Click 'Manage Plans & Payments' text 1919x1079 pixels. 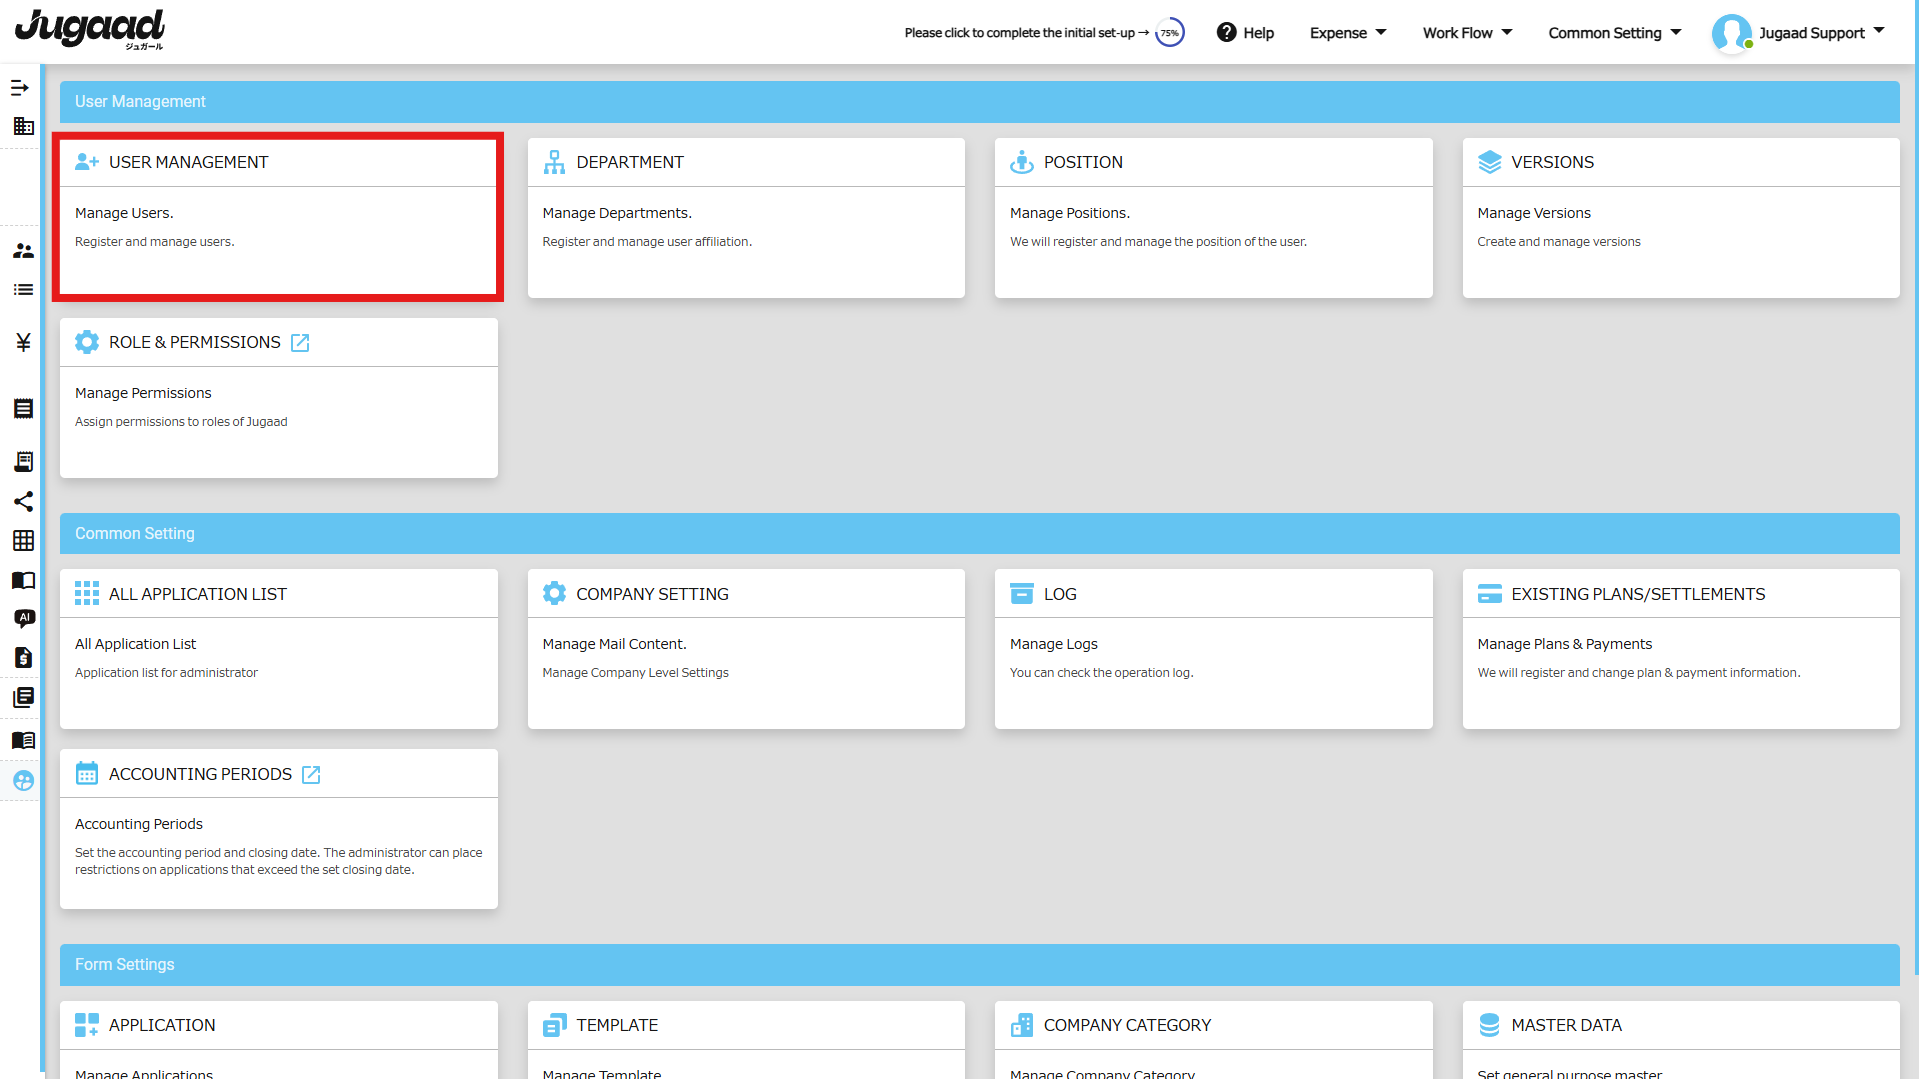tap(1564, 644)
